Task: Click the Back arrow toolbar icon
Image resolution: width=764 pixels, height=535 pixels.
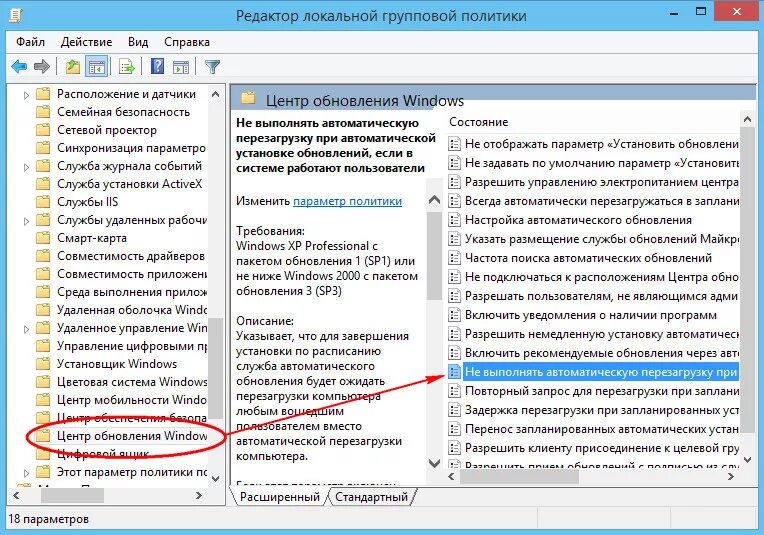Action: point(19,66)
